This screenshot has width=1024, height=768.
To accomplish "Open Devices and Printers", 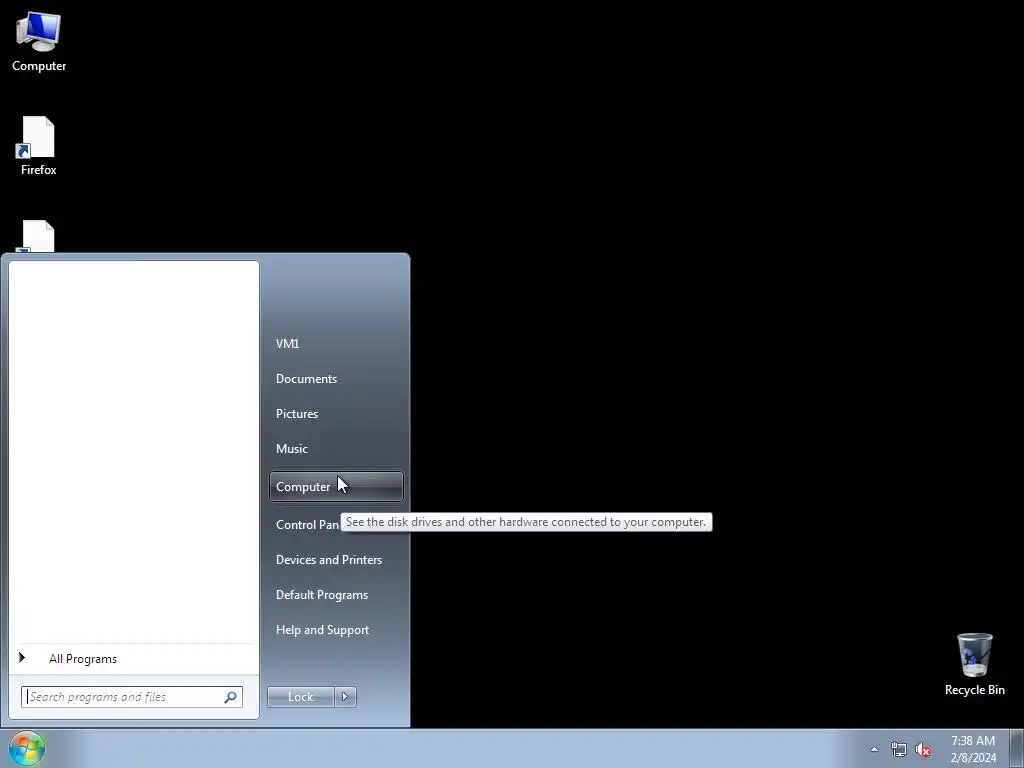I will [x=336, y=560].
